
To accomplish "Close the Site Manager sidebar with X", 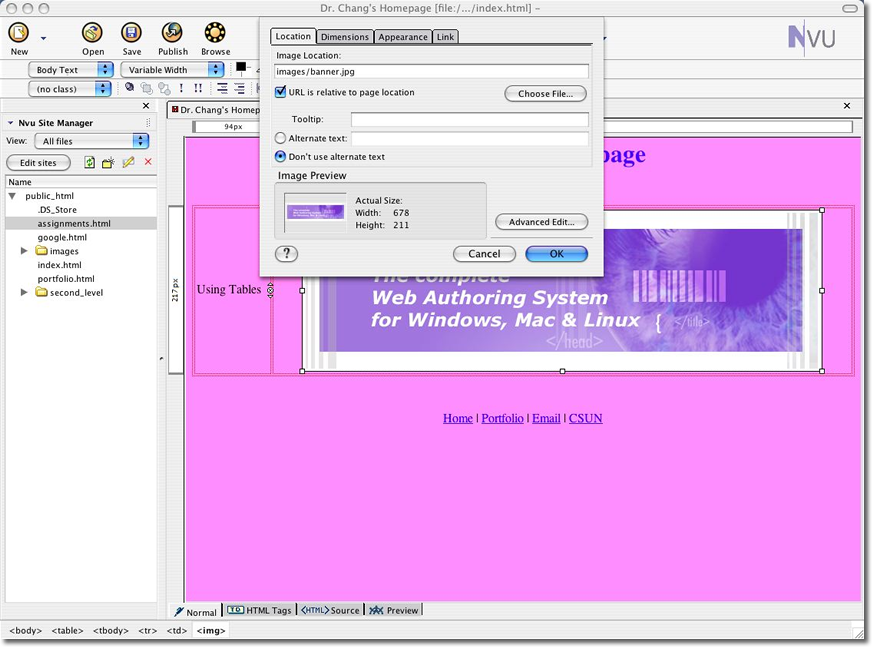I will click(146, 106).
